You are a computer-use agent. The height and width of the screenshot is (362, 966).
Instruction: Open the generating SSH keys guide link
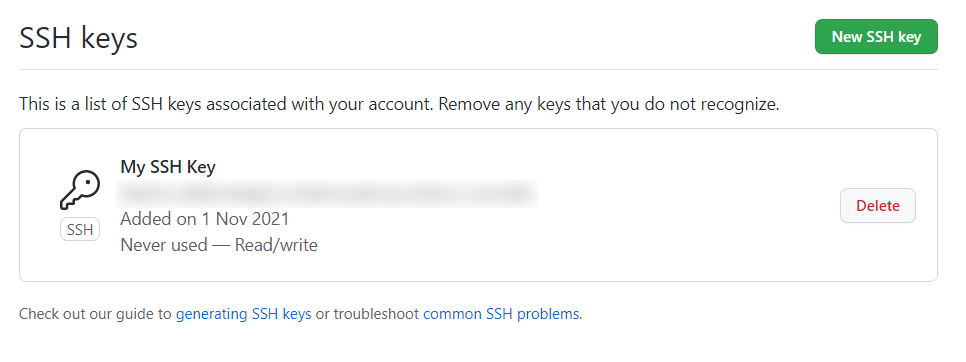click(243, 314)
